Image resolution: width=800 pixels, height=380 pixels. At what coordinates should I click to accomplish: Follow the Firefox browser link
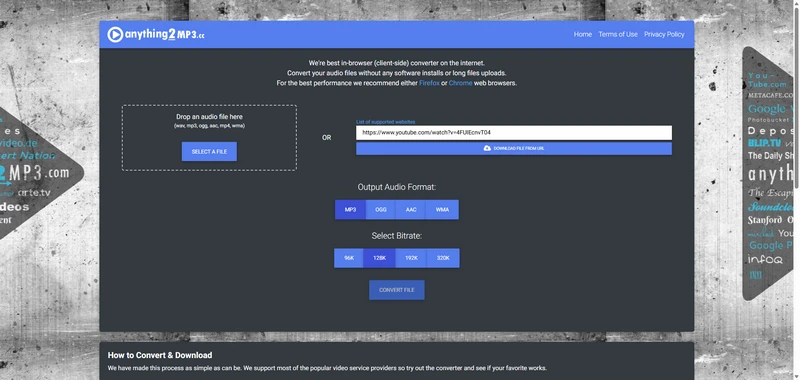429,83
